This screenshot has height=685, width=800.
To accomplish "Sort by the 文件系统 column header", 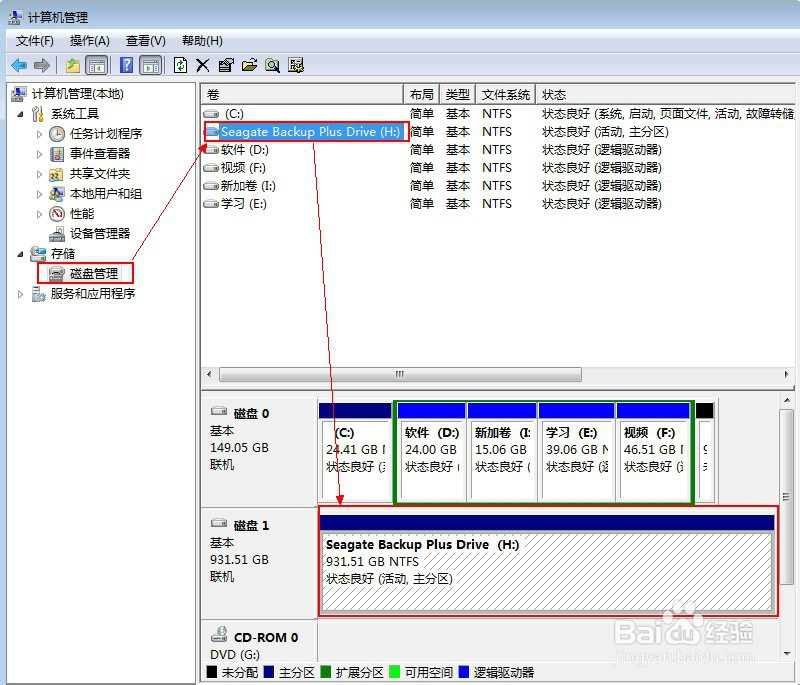I will (506, 94).
